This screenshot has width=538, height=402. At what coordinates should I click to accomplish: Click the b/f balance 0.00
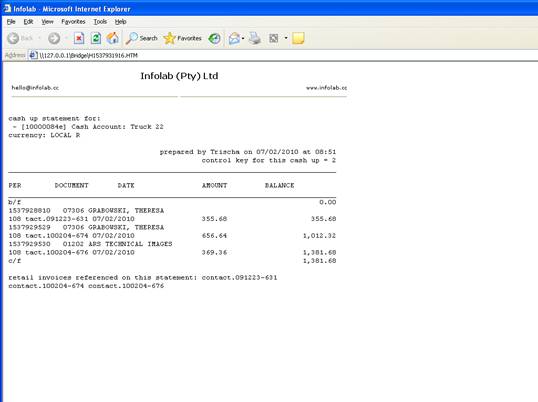click(328, 202)
